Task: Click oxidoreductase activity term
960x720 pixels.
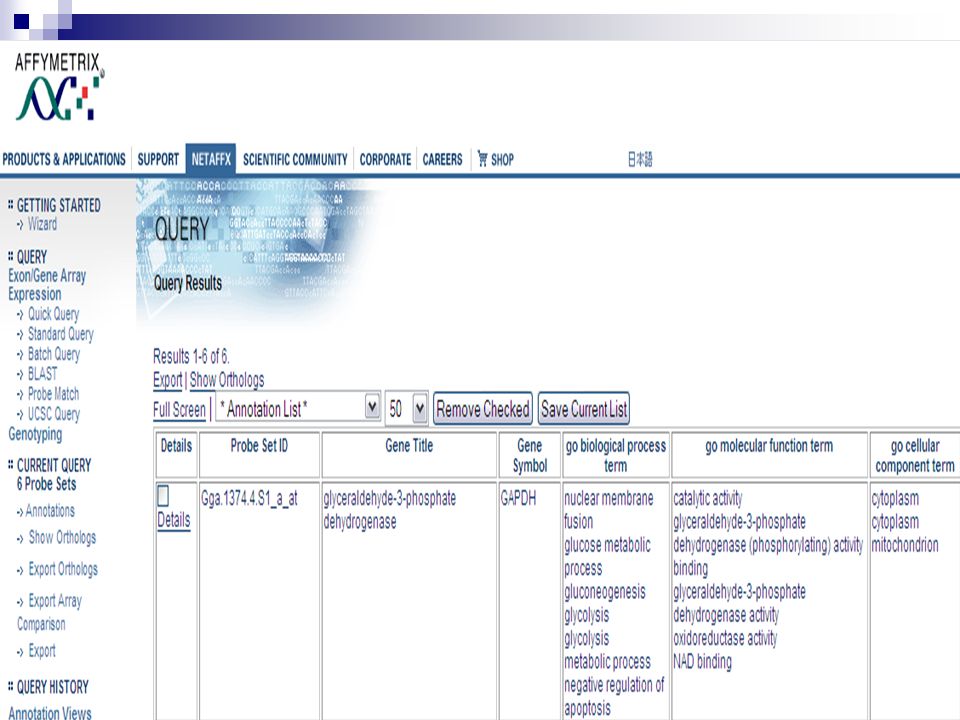Action: (x=725, y=639)
